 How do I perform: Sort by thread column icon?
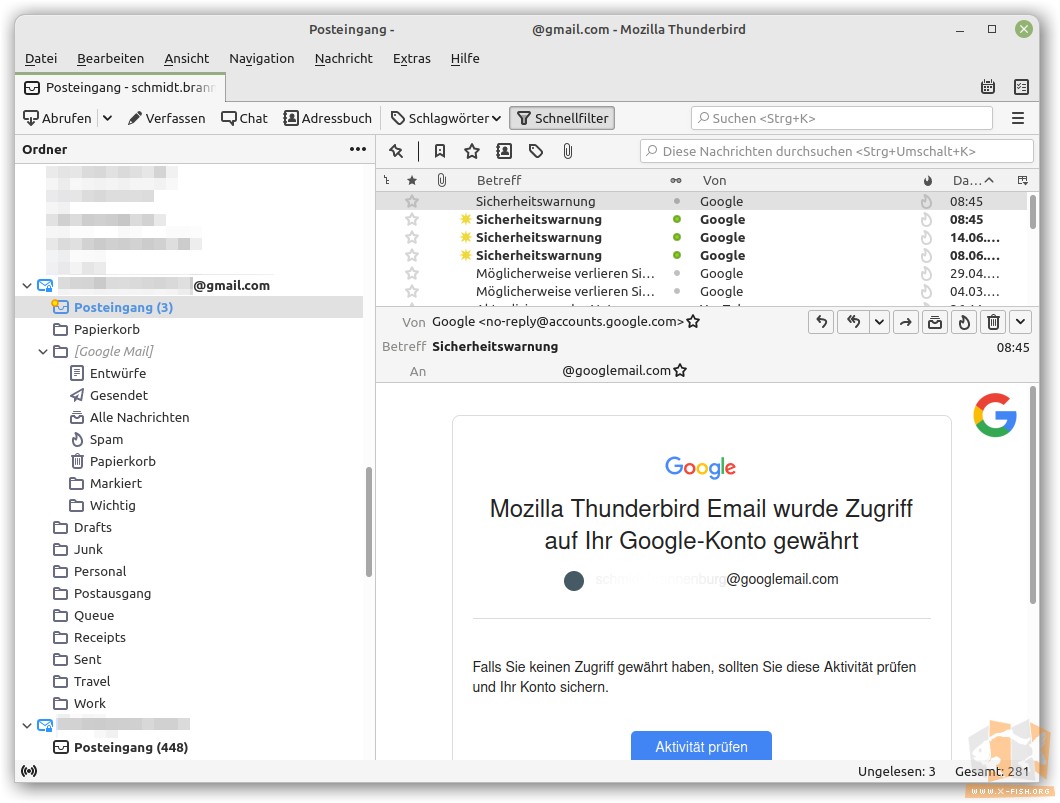tap(387, 180)
